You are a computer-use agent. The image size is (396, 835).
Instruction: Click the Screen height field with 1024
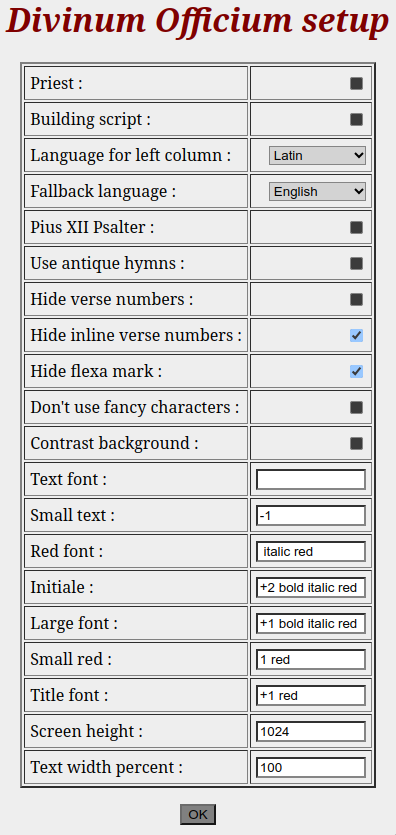pos(311,731)
